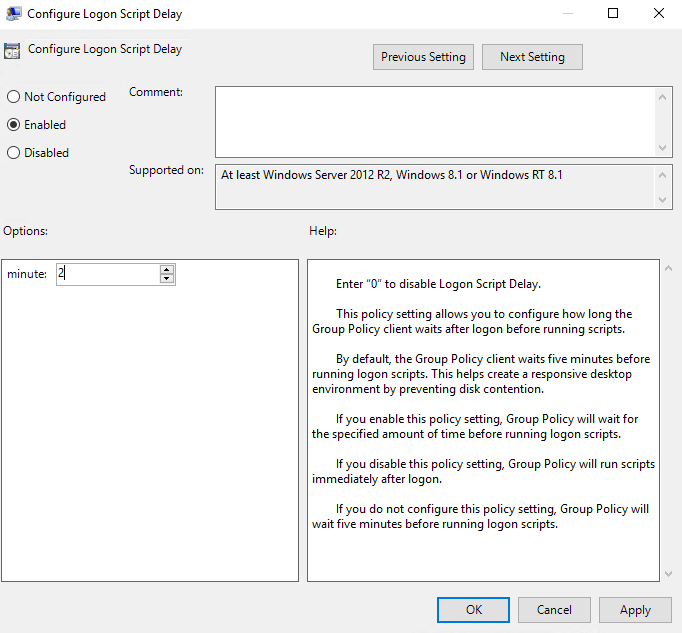Increase minute value with up spinner arrow

pyautogui.click(x=167, y=270)
